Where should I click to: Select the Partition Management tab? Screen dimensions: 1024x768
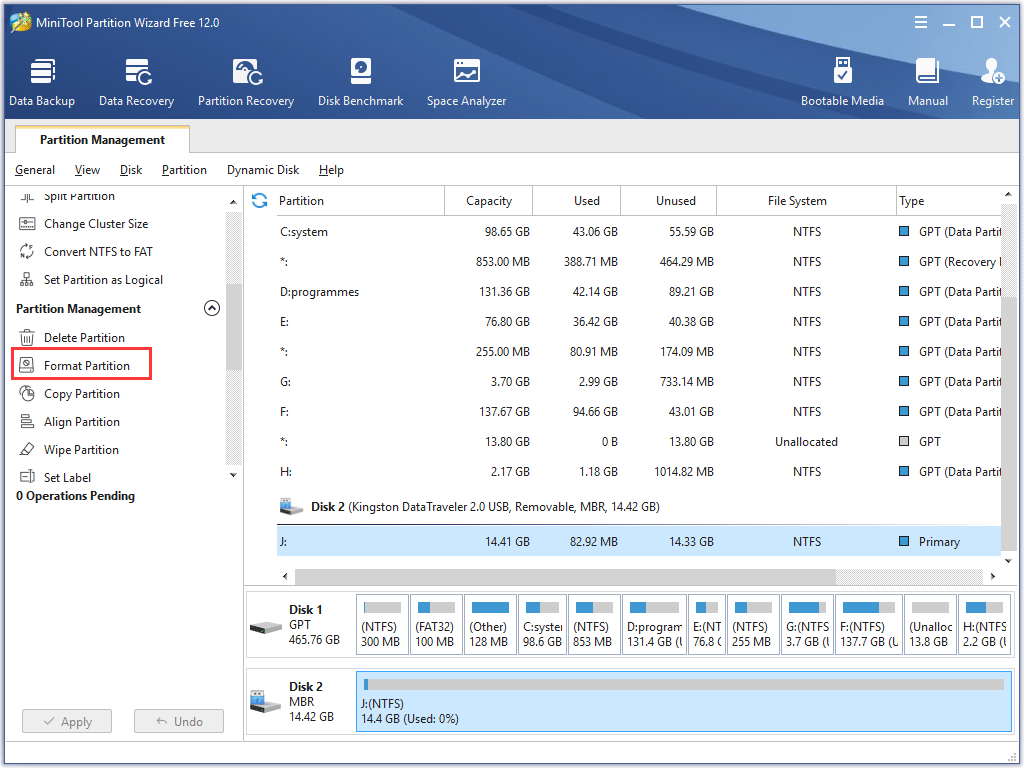(102, 140)
